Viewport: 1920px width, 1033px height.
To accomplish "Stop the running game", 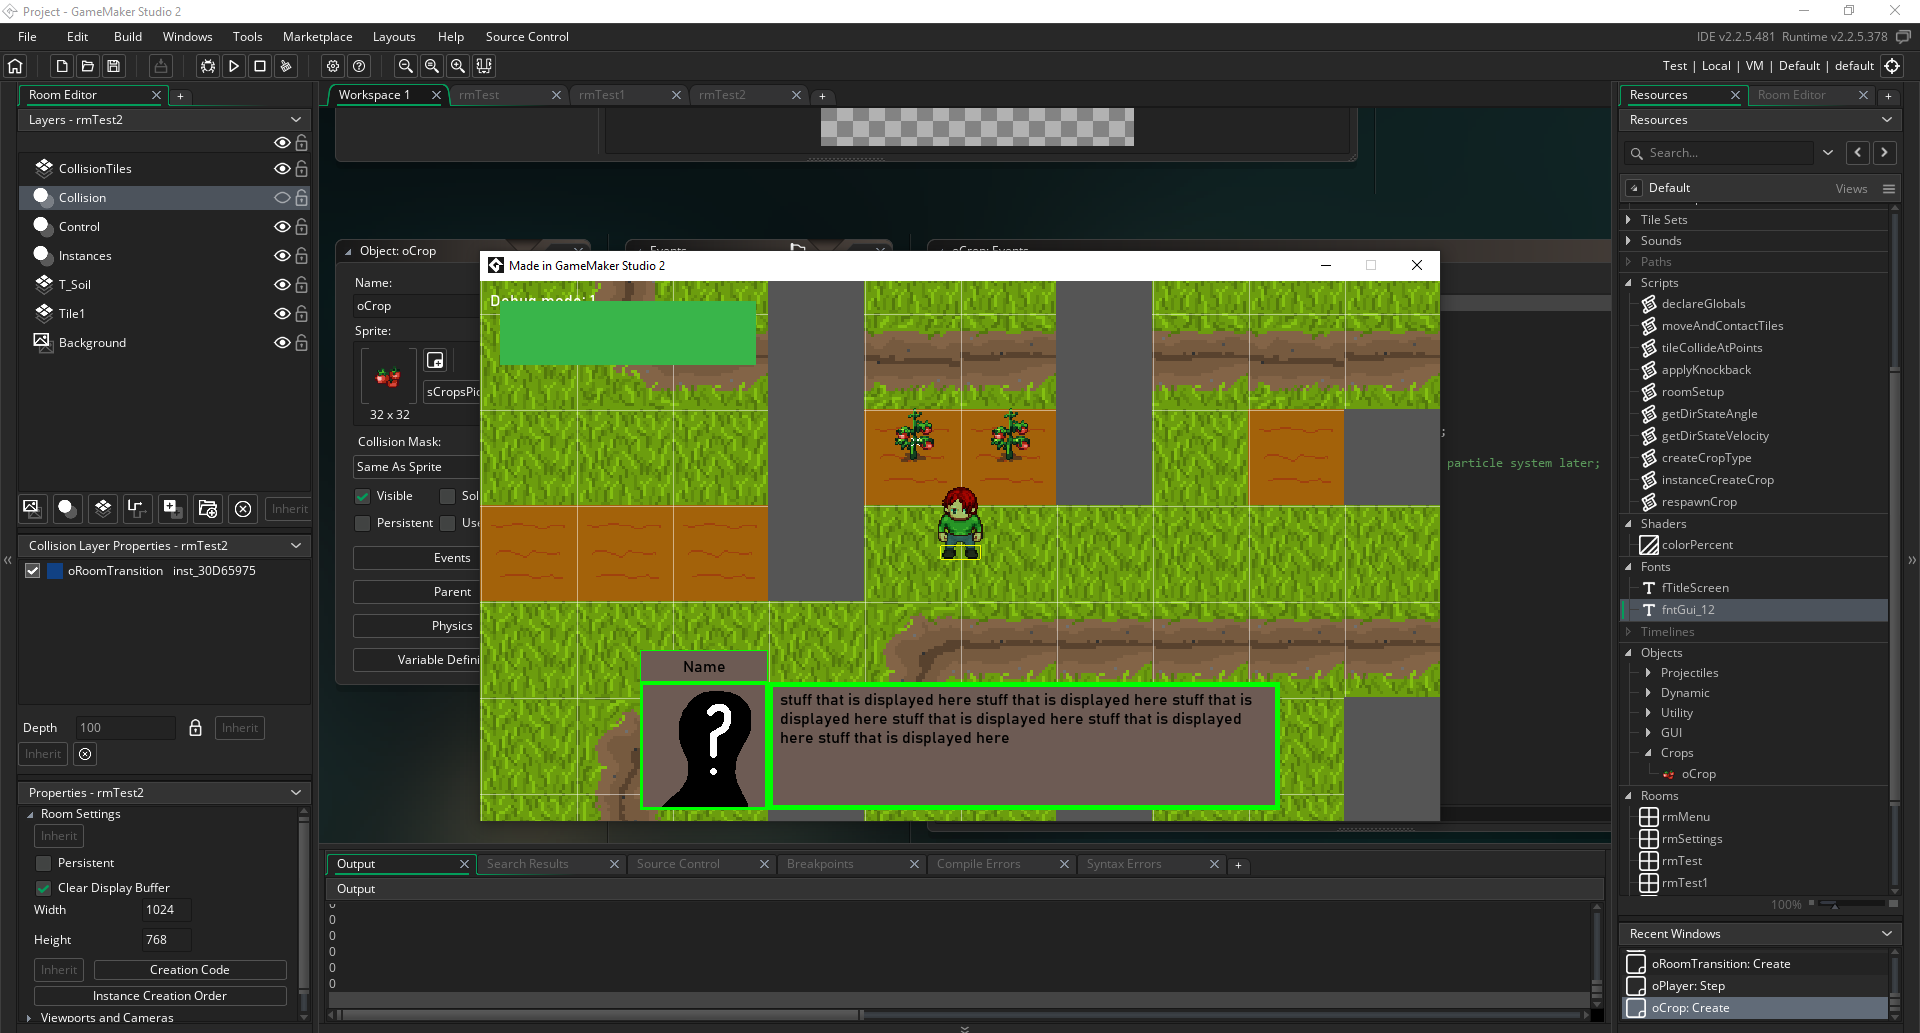I will coord(260,66).
